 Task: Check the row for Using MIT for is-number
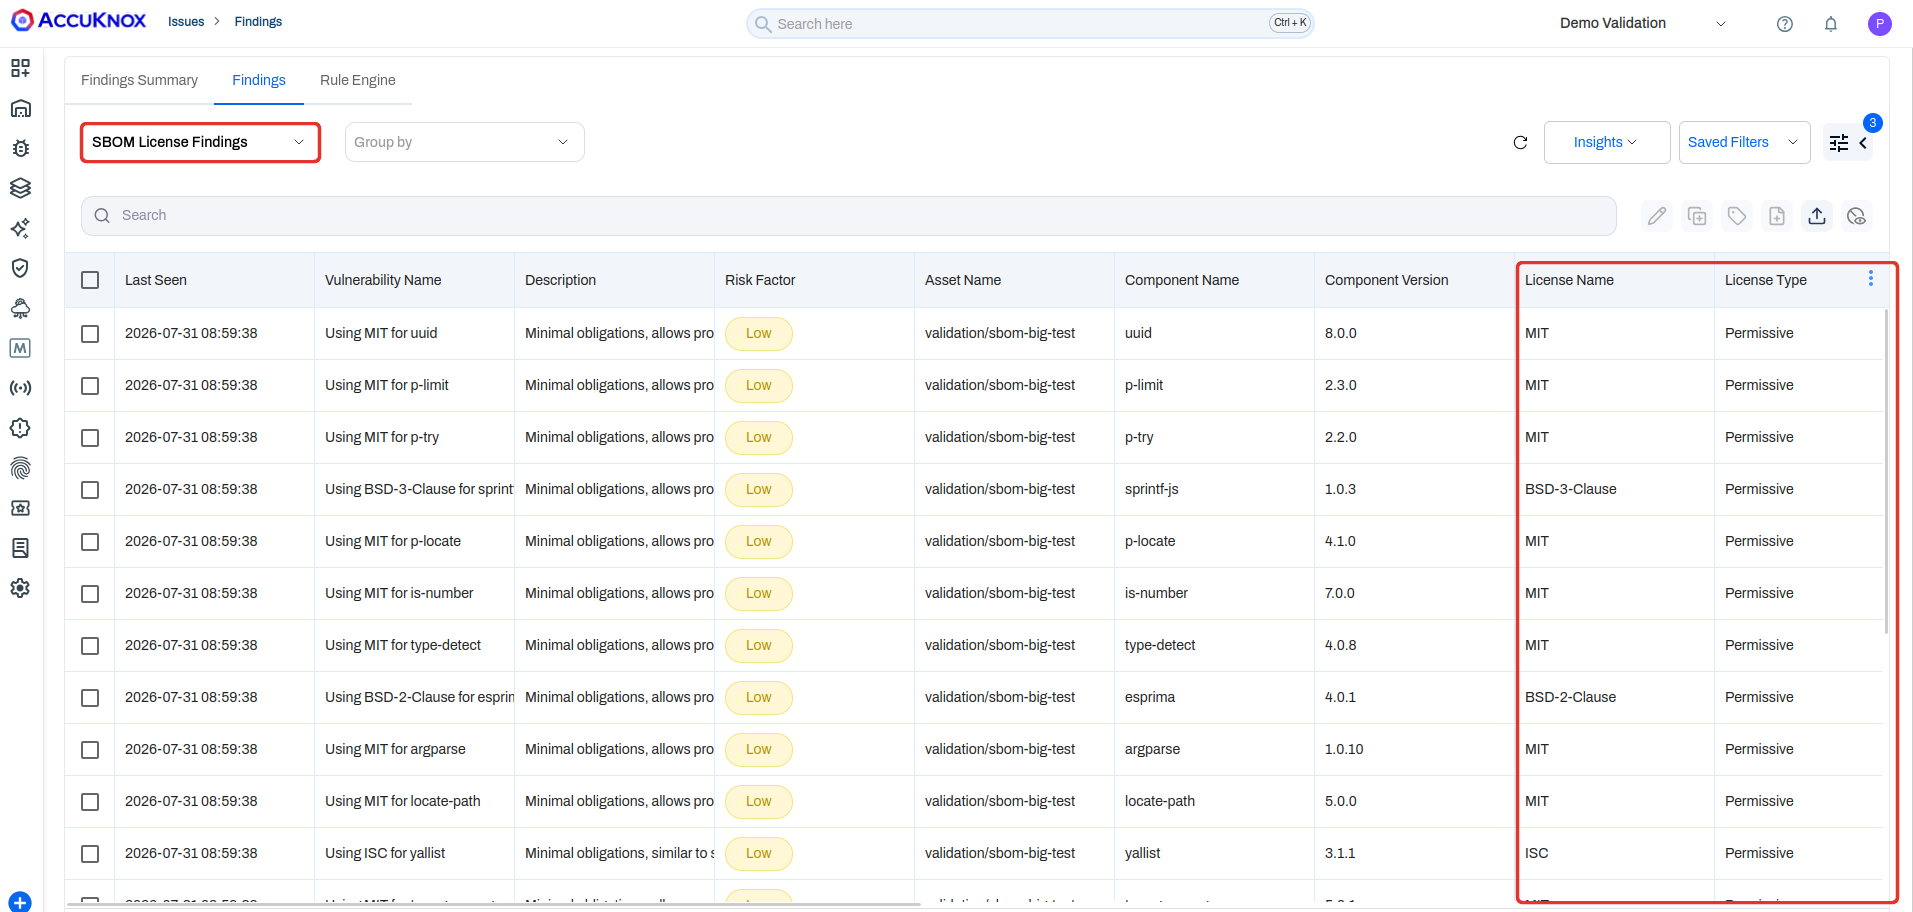coord(90,594)
